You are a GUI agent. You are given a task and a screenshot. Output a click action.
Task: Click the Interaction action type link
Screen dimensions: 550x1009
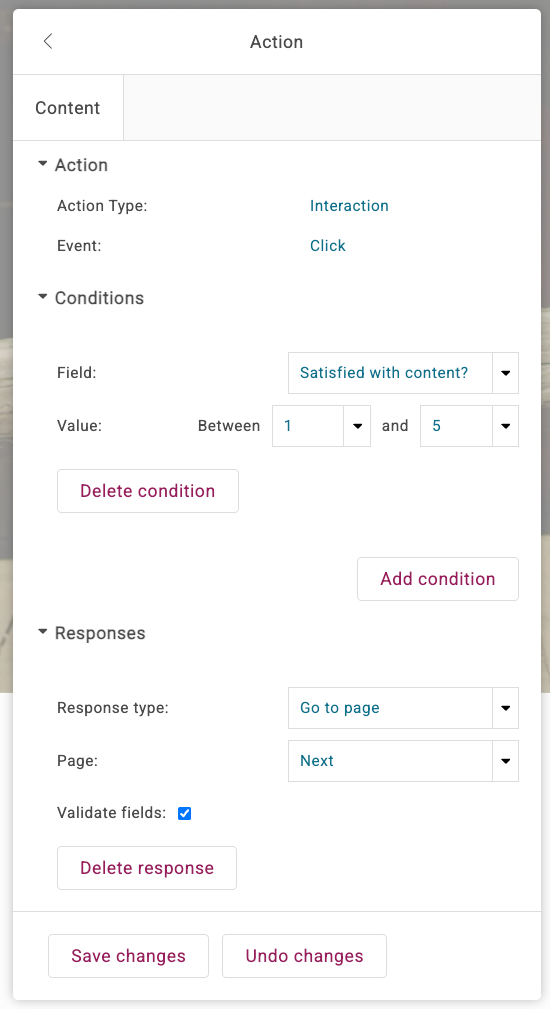click(x=349, y=206)
